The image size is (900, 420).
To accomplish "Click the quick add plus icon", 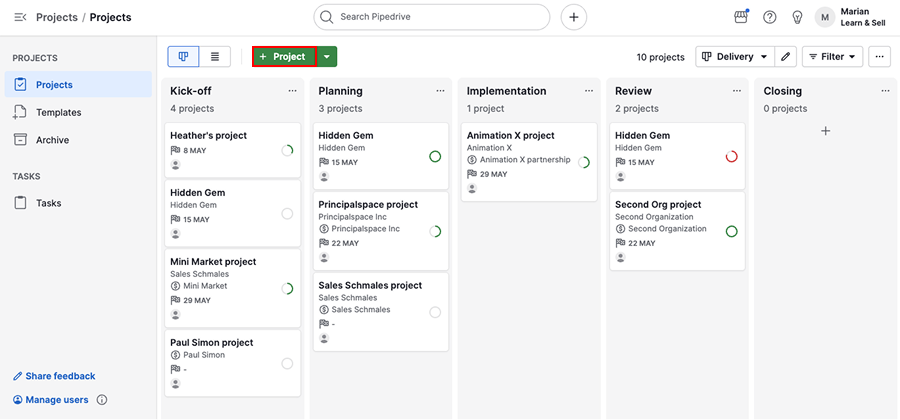I will pos(573,17).
